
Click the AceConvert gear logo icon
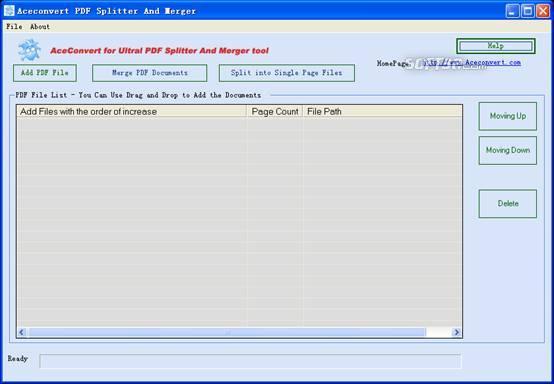tap(29, 50)
